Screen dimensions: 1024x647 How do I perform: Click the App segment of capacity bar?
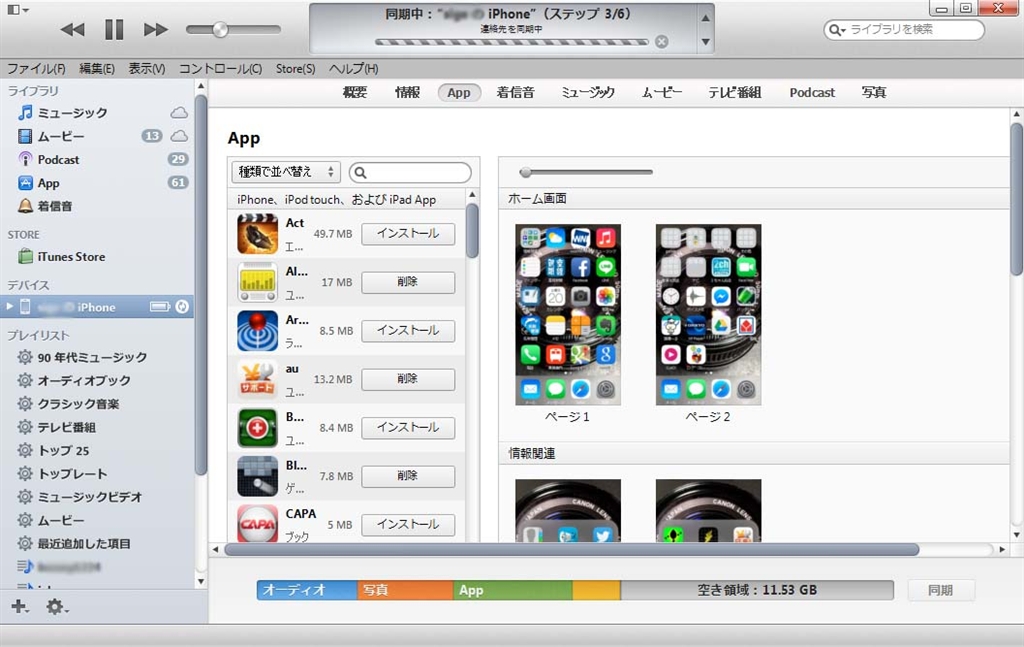coord(513,590)
